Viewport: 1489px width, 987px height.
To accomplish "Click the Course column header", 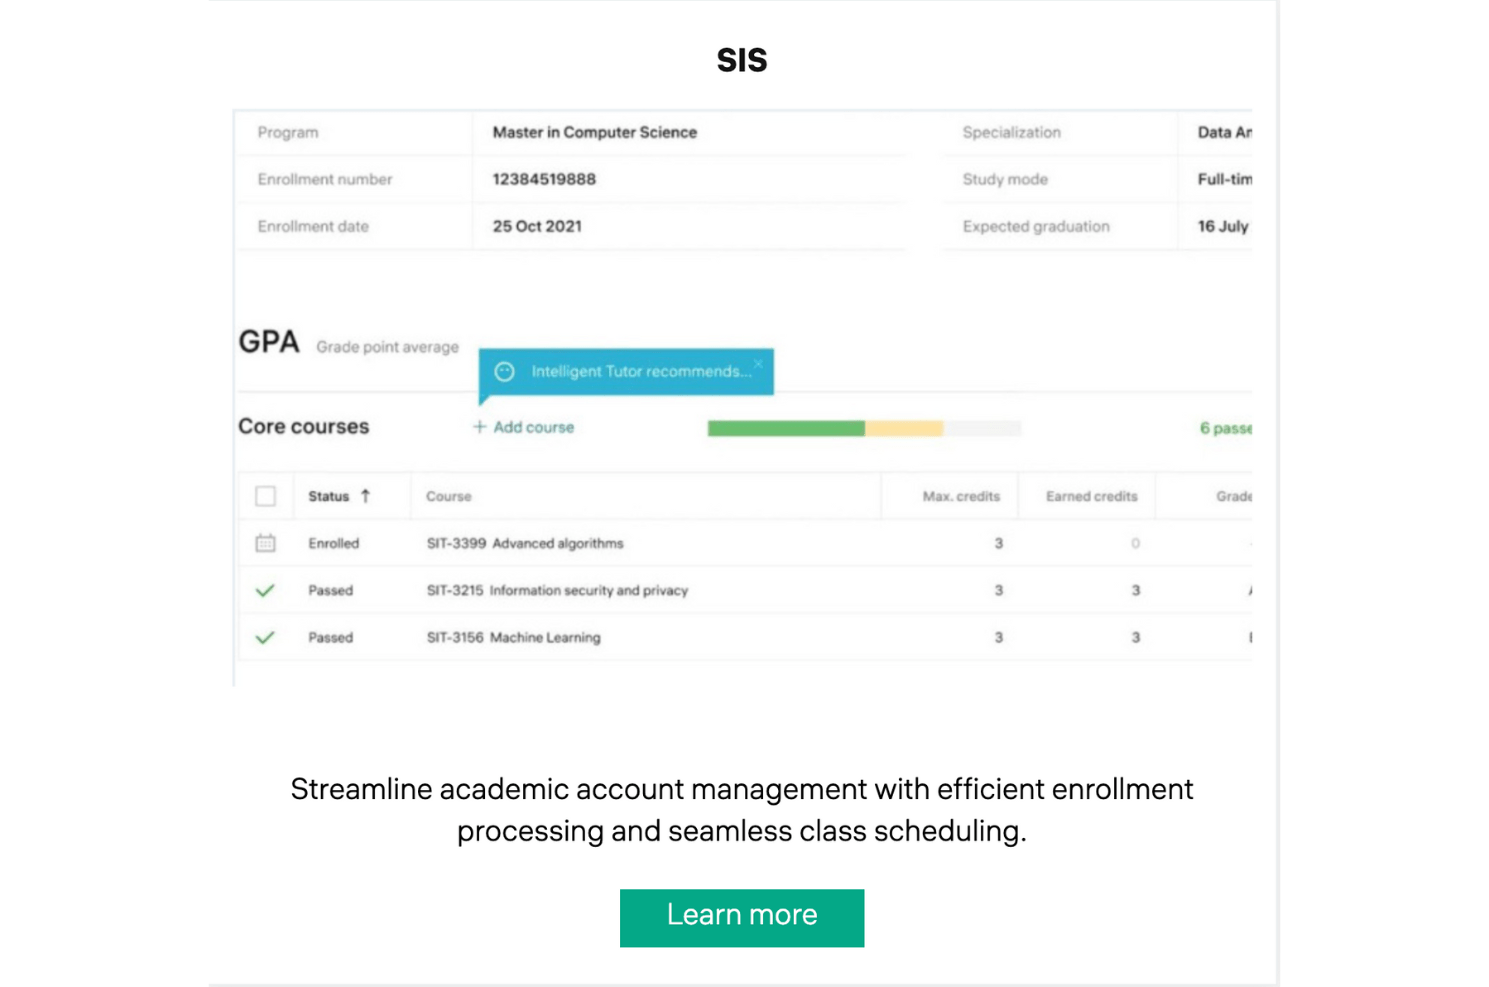I will point(448,496).
